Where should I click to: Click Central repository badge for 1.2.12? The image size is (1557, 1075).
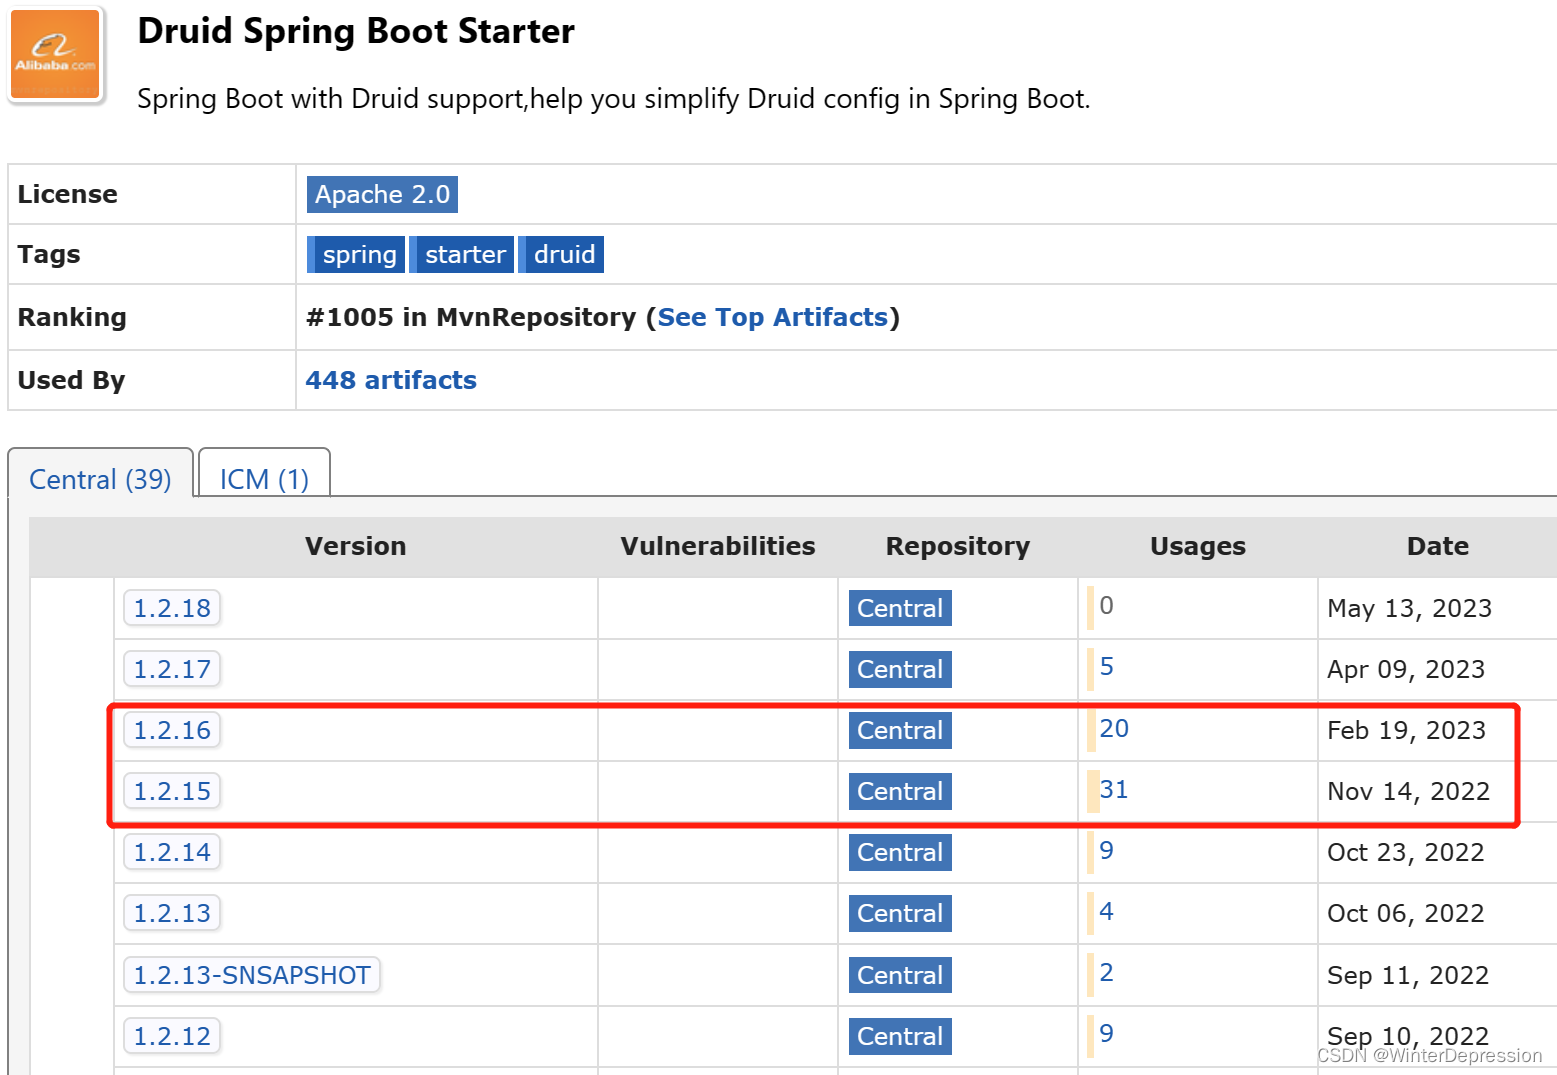(x=900, y=1036)
